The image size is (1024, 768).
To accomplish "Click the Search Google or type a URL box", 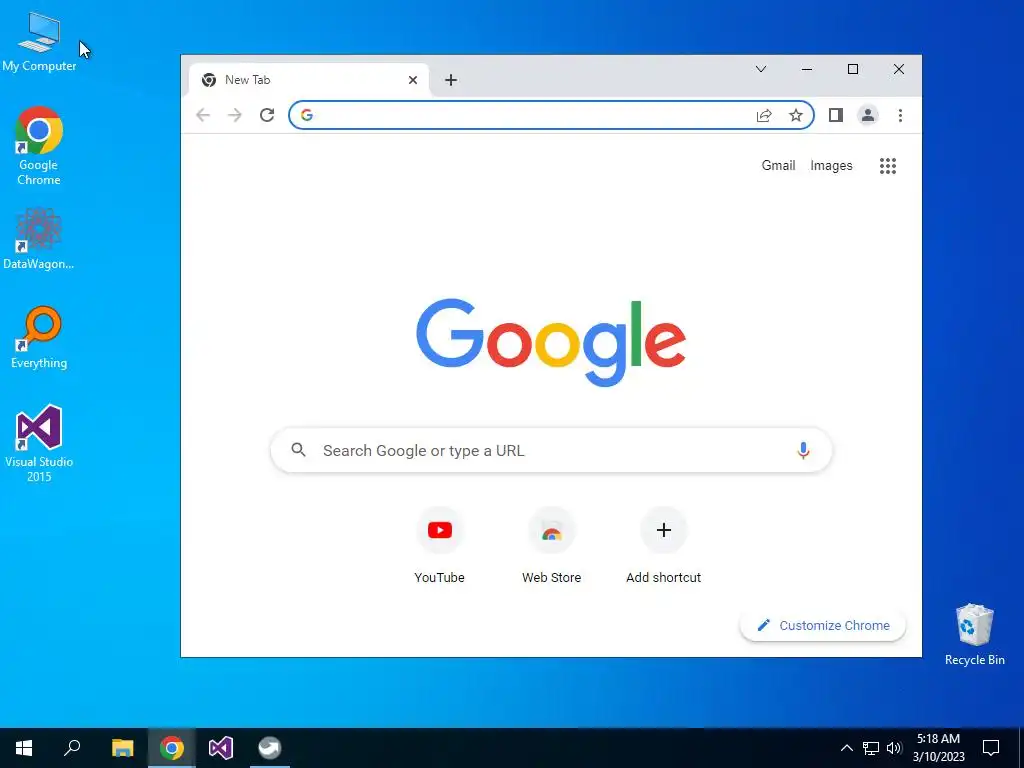I will (x=551, y=450).
